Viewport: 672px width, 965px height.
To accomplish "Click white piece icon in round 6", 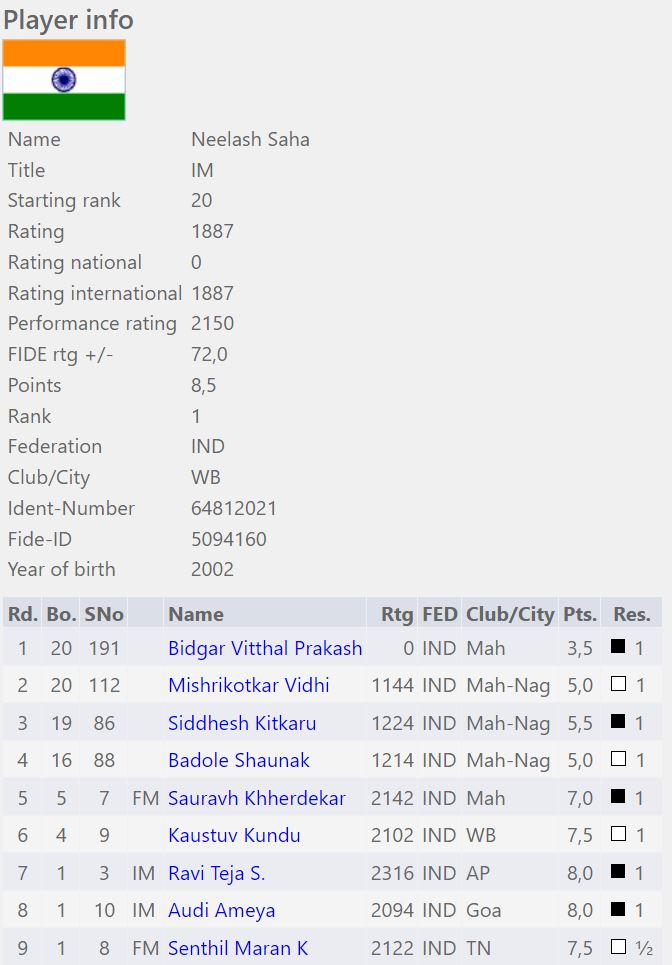I will point(618,835).
